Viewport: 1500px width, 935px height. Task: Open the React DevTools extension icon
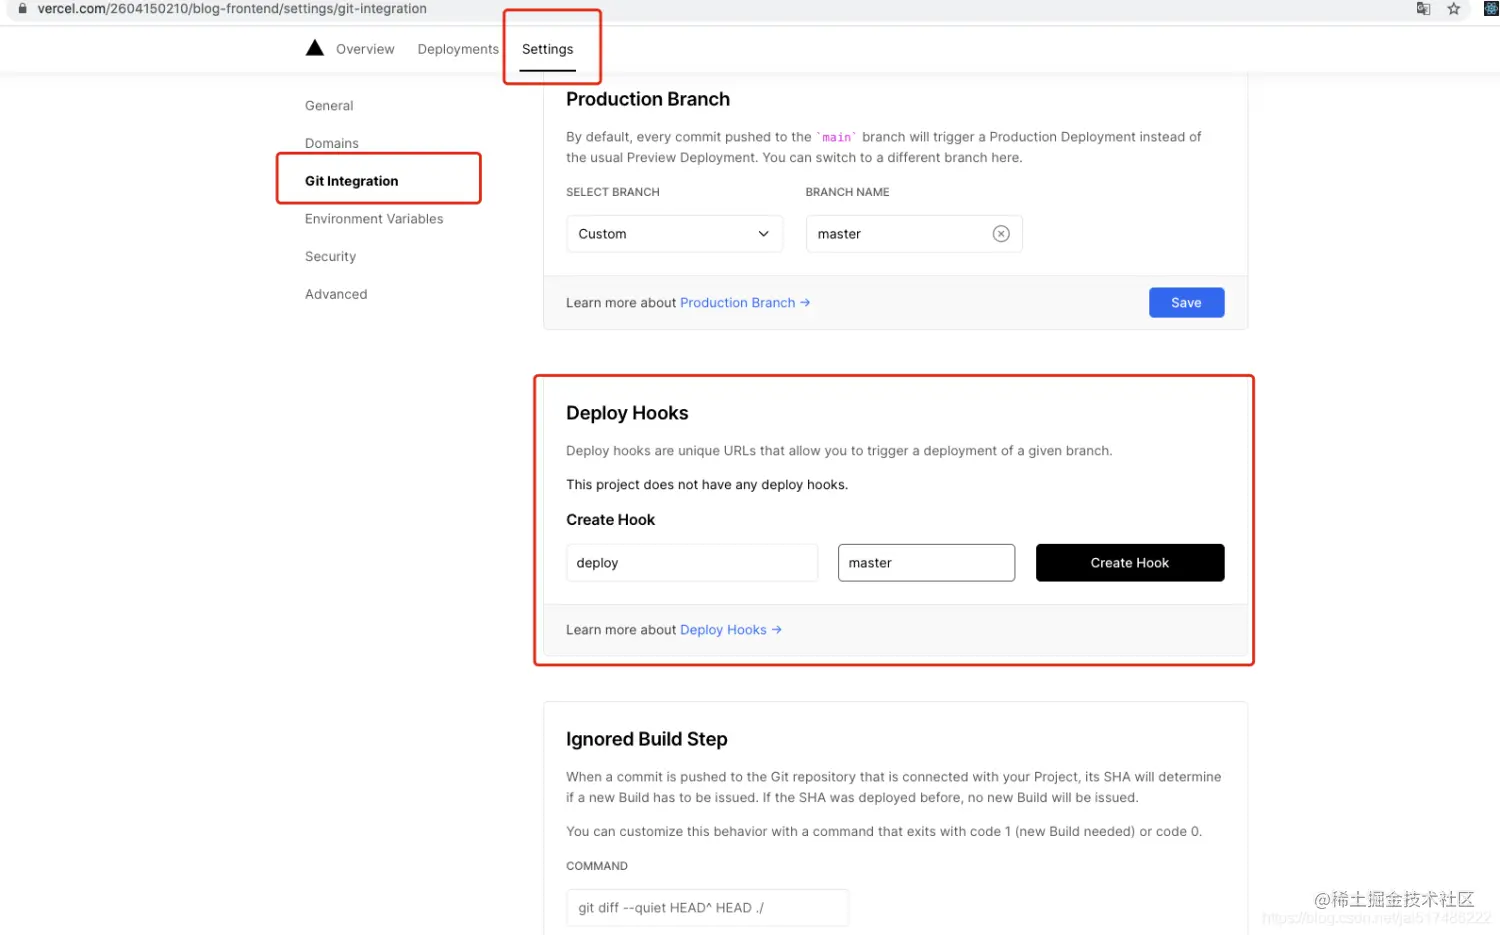[1491, 9]
